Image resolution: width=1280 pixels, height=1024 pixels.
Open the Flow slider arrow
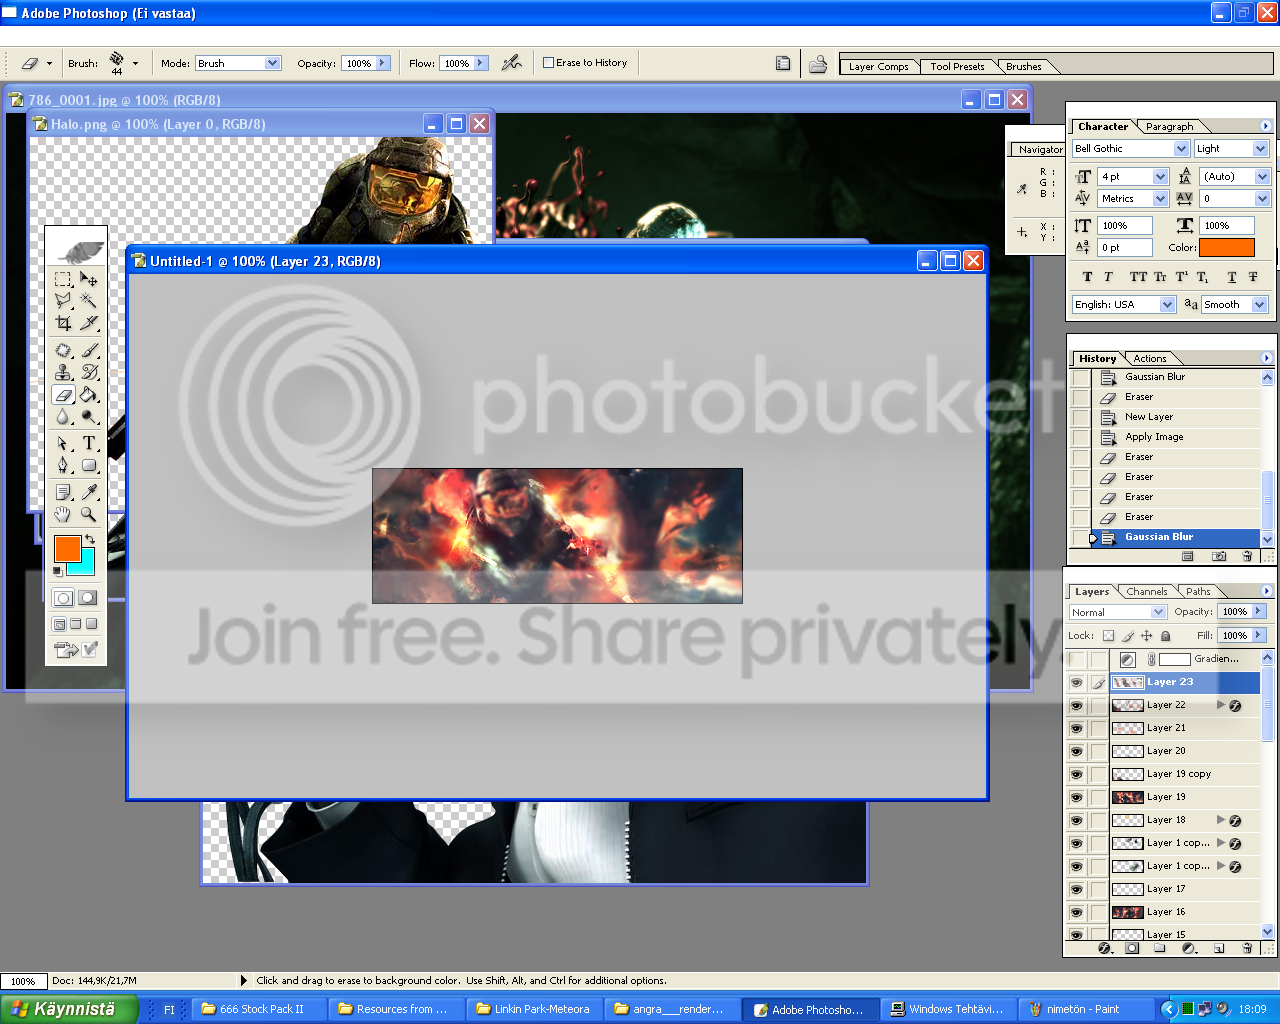[x=481, y=63]
